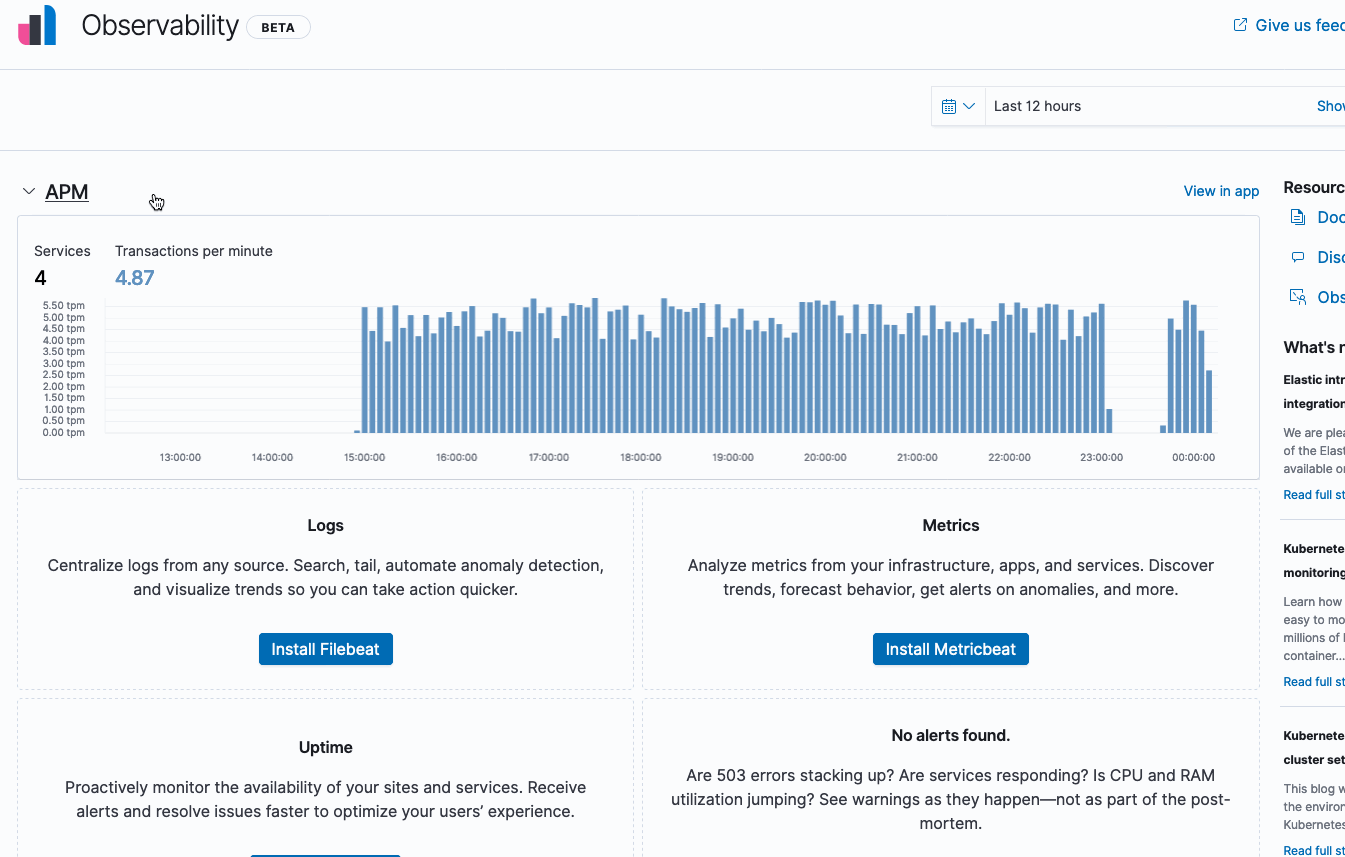
Task: Click the Metrics card heading
Action: click(951, 525)
